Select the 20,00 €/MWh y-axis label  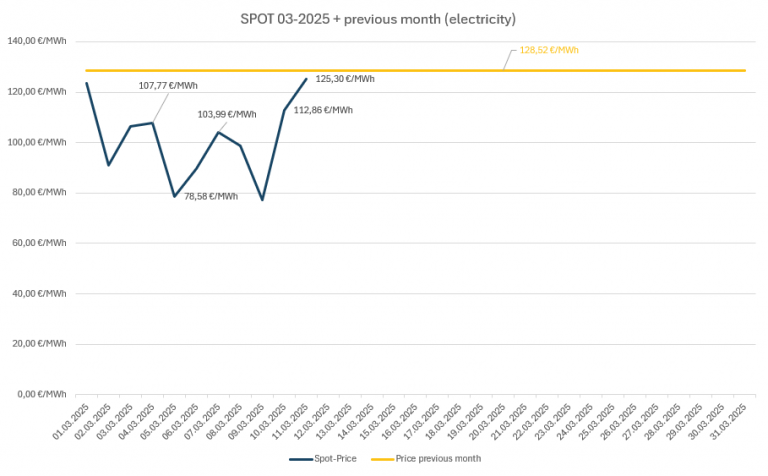click(38, 343)
